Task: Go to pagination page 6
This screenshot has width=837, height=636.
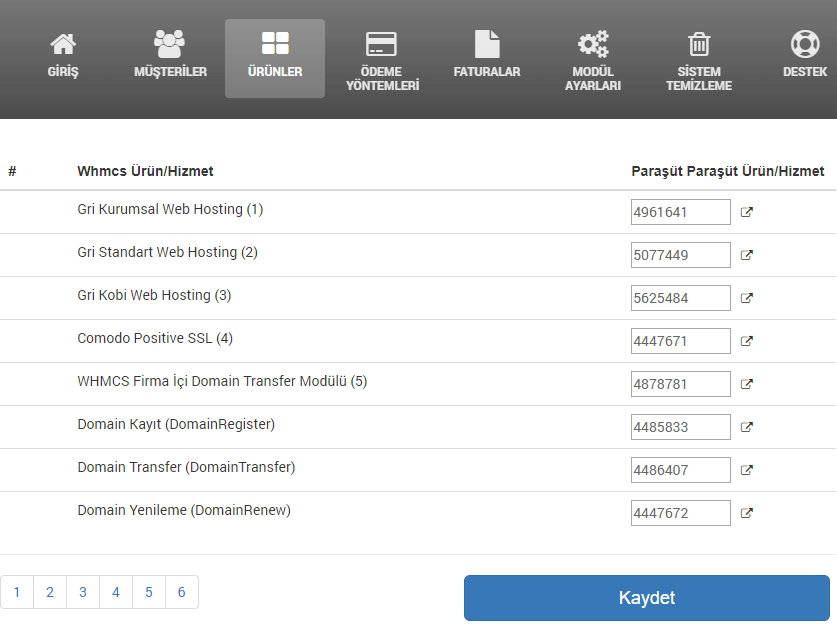Action: pyautogui.click(x=181, y=592)
